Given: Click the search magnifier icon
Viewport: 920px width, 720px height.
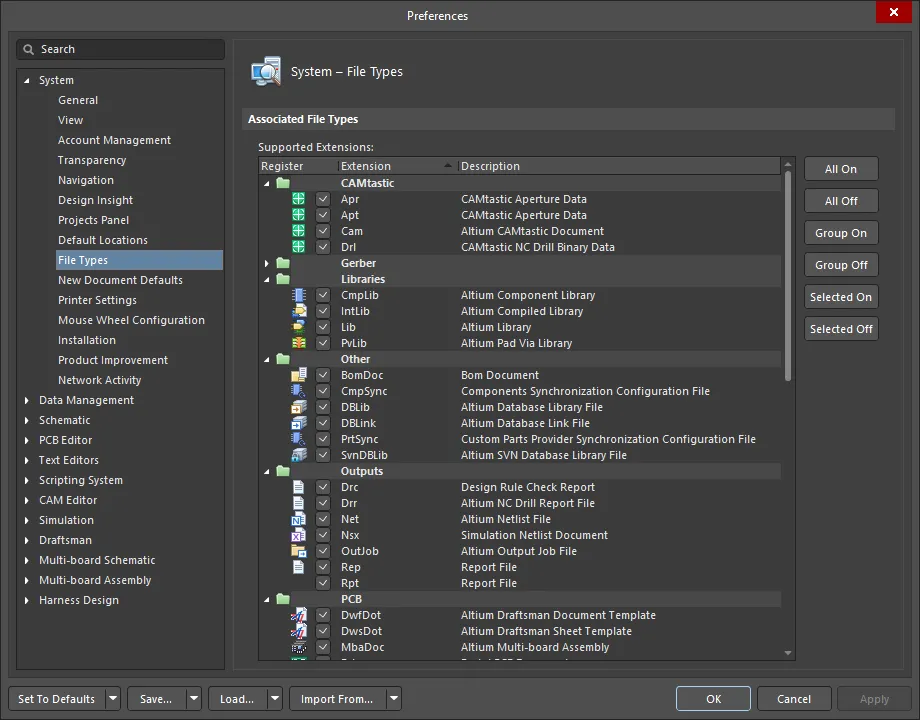Looking at the screenshot, I should [28, 49].
